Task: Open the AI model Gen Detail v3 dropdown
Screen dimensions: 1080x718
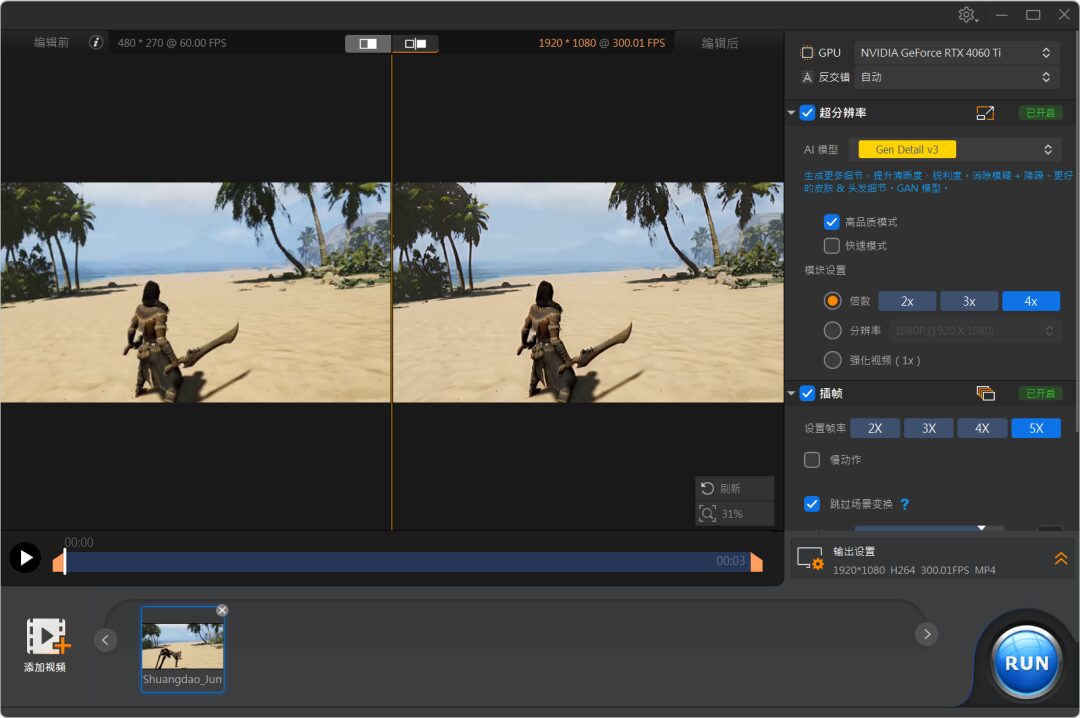Action: 957,150
